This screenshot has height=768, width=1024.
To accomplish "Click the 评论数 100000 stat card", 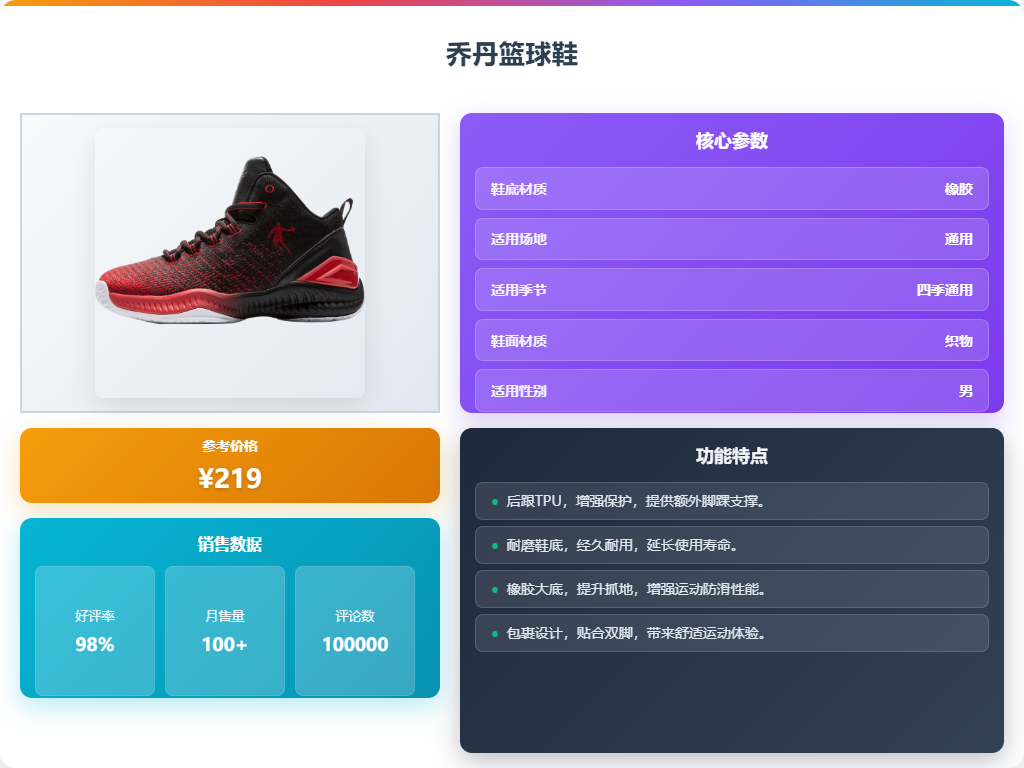I will click(x=355, y=631).
